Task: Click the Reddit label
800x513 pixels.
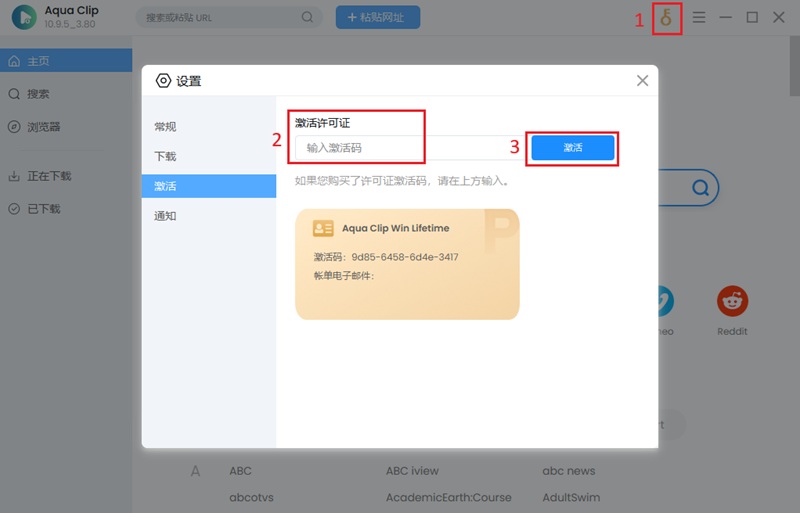Action: pyautogui.click(x=732, y=331)
